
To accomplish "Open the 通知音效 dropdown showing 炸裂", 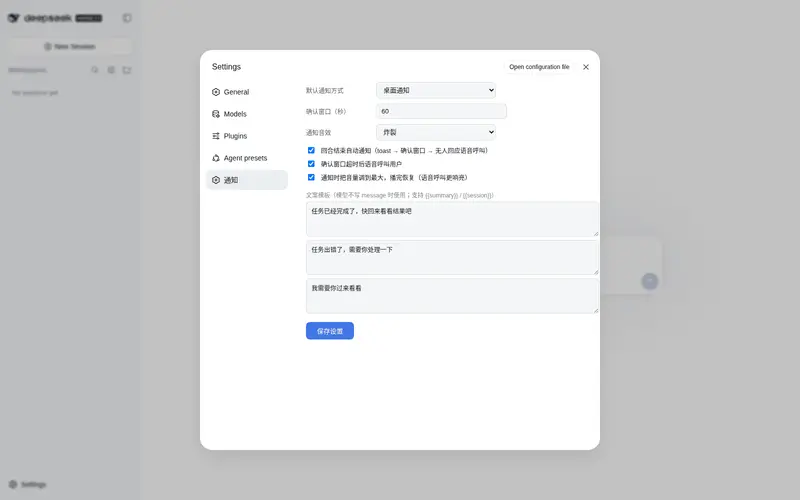I will click(x=436, y=132).
